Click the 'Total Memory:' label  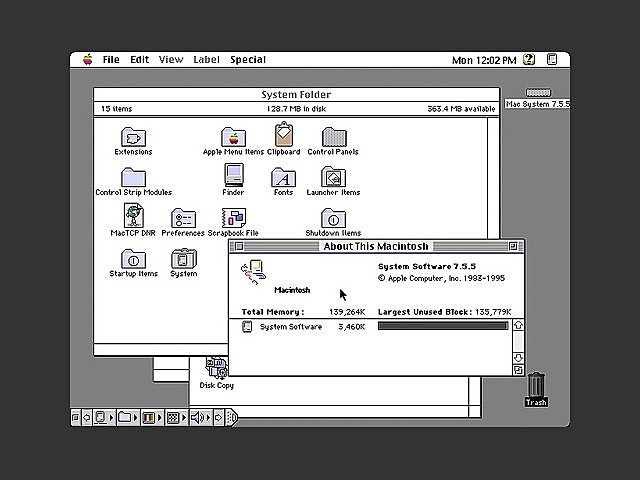273,312
